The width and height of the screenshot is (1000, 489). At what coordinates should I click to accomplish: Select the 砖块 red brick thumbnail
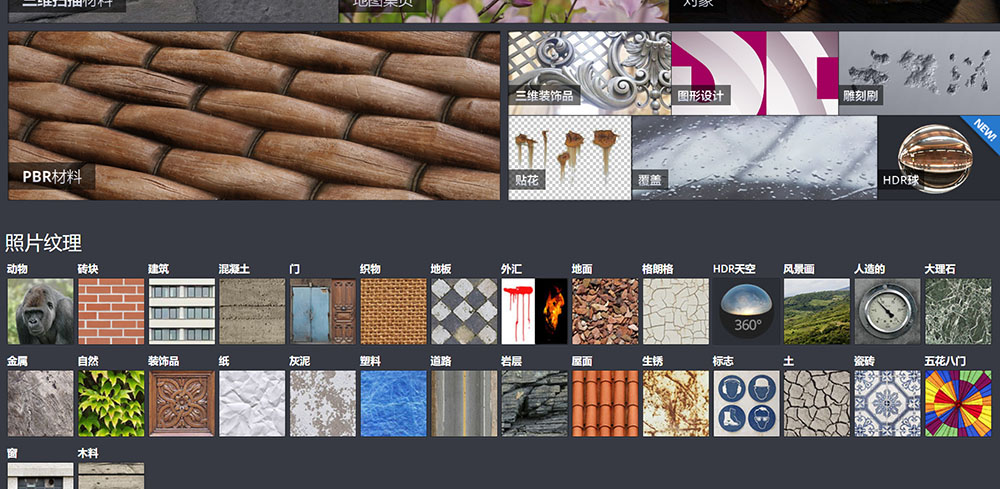(x=111, y=311)
